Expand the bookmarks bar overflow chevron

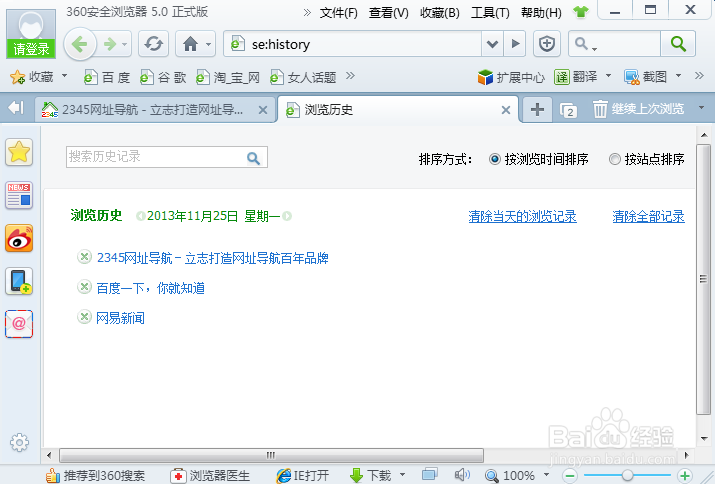[350, 76]
